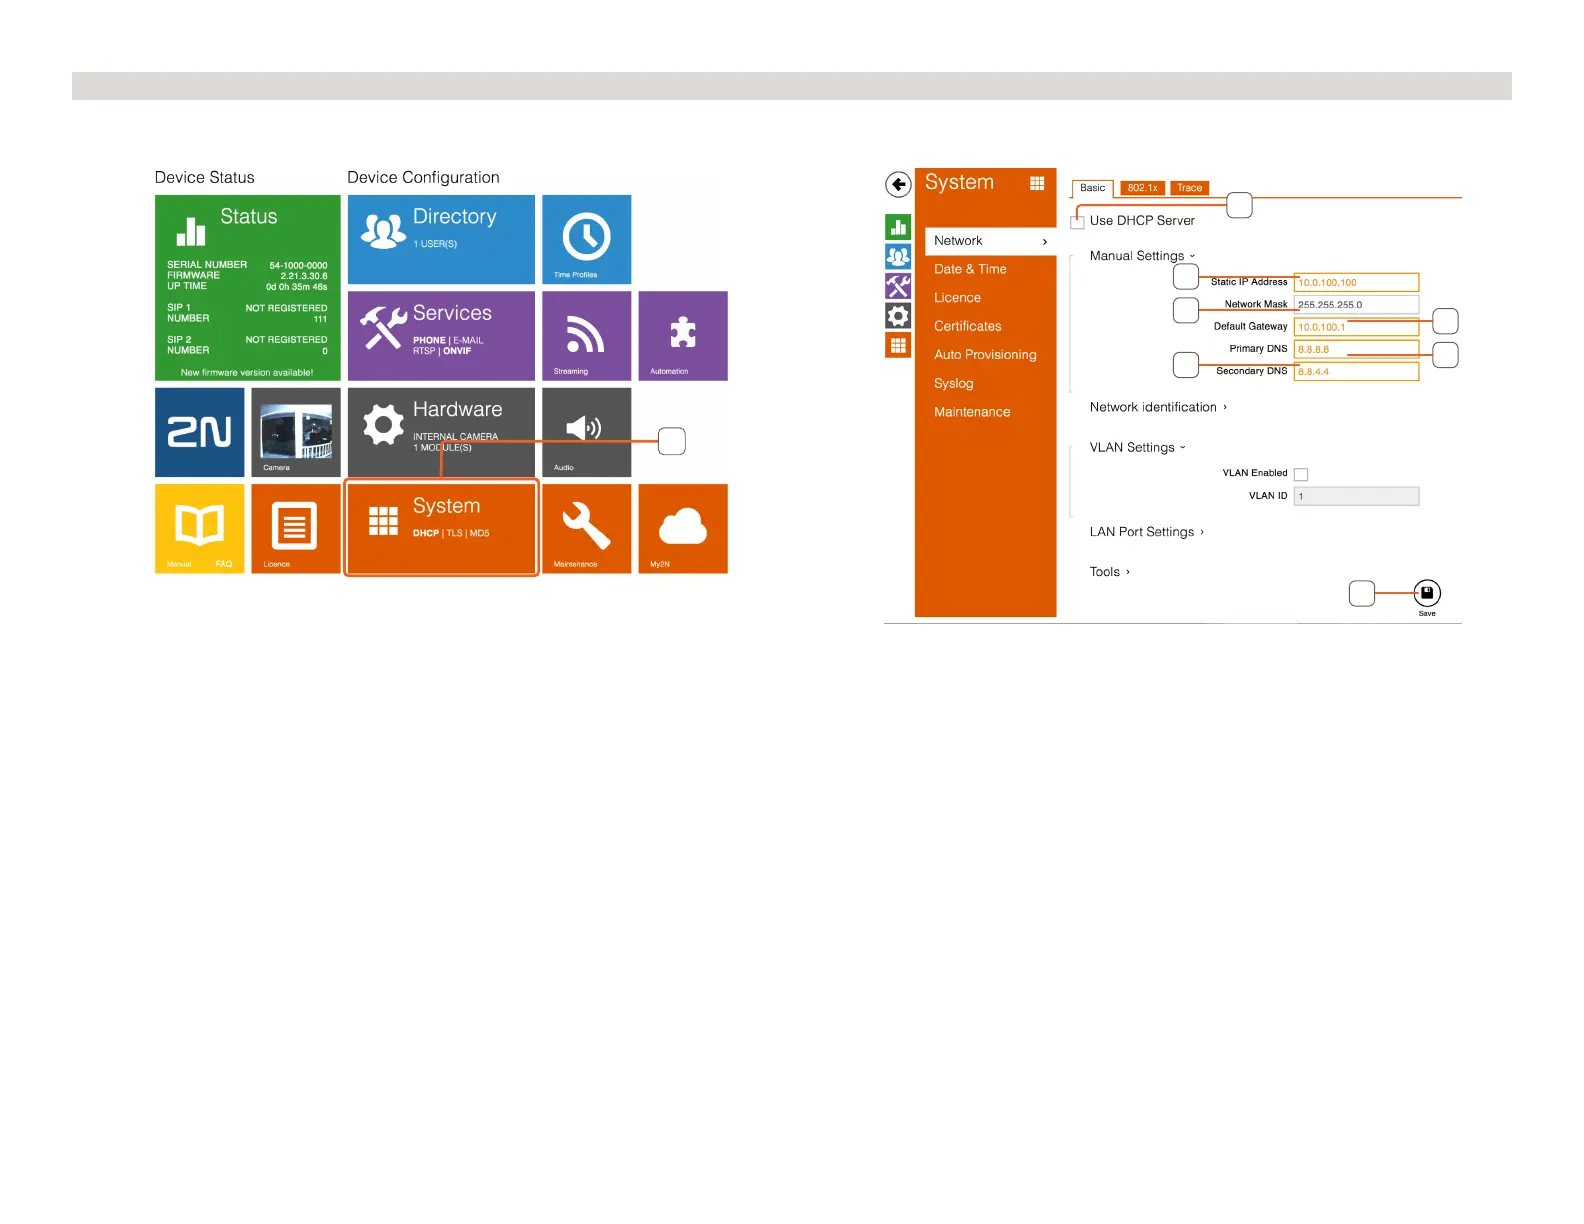Switch to the Basic tab

coord(1092,188)
